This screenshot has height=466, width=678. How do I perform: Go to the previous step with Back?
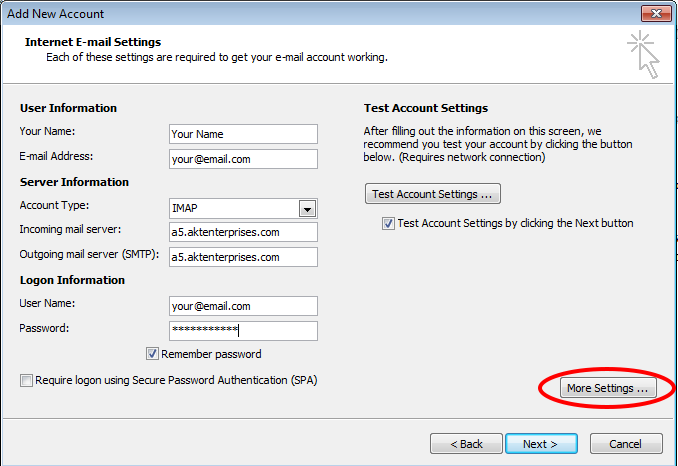pyautogui.click(x=466, y=444)
